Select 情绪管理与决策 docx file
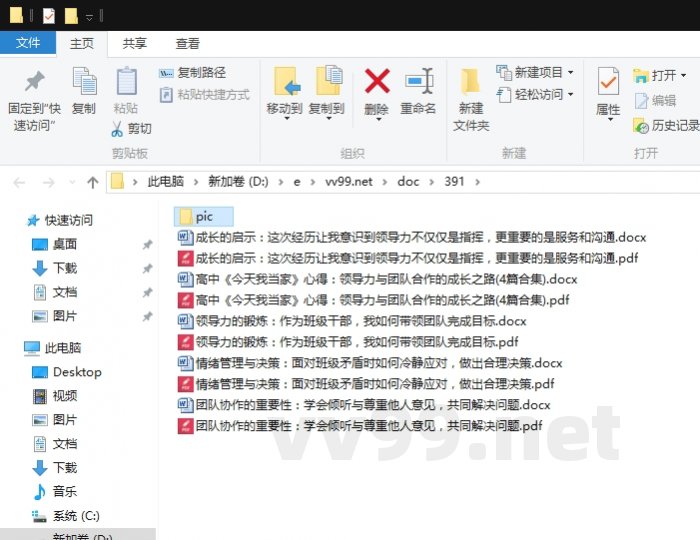 [x=370, y=363]
